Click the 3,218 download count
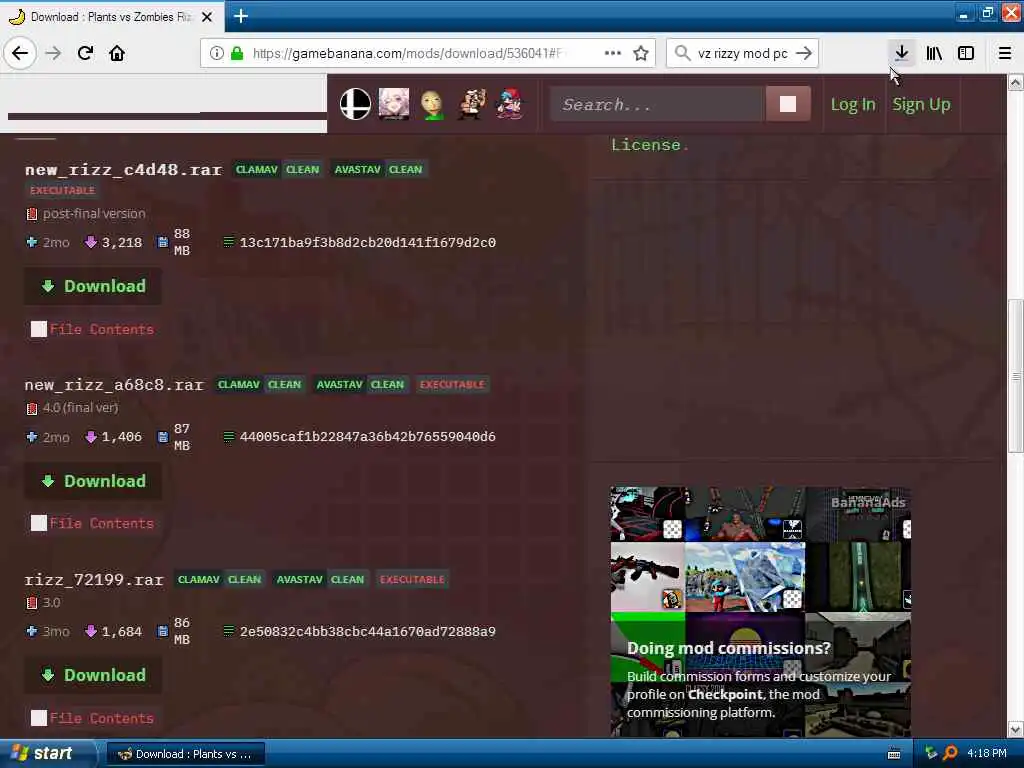The width and height of the screenshot is (1024, 768). coord(121,243)
